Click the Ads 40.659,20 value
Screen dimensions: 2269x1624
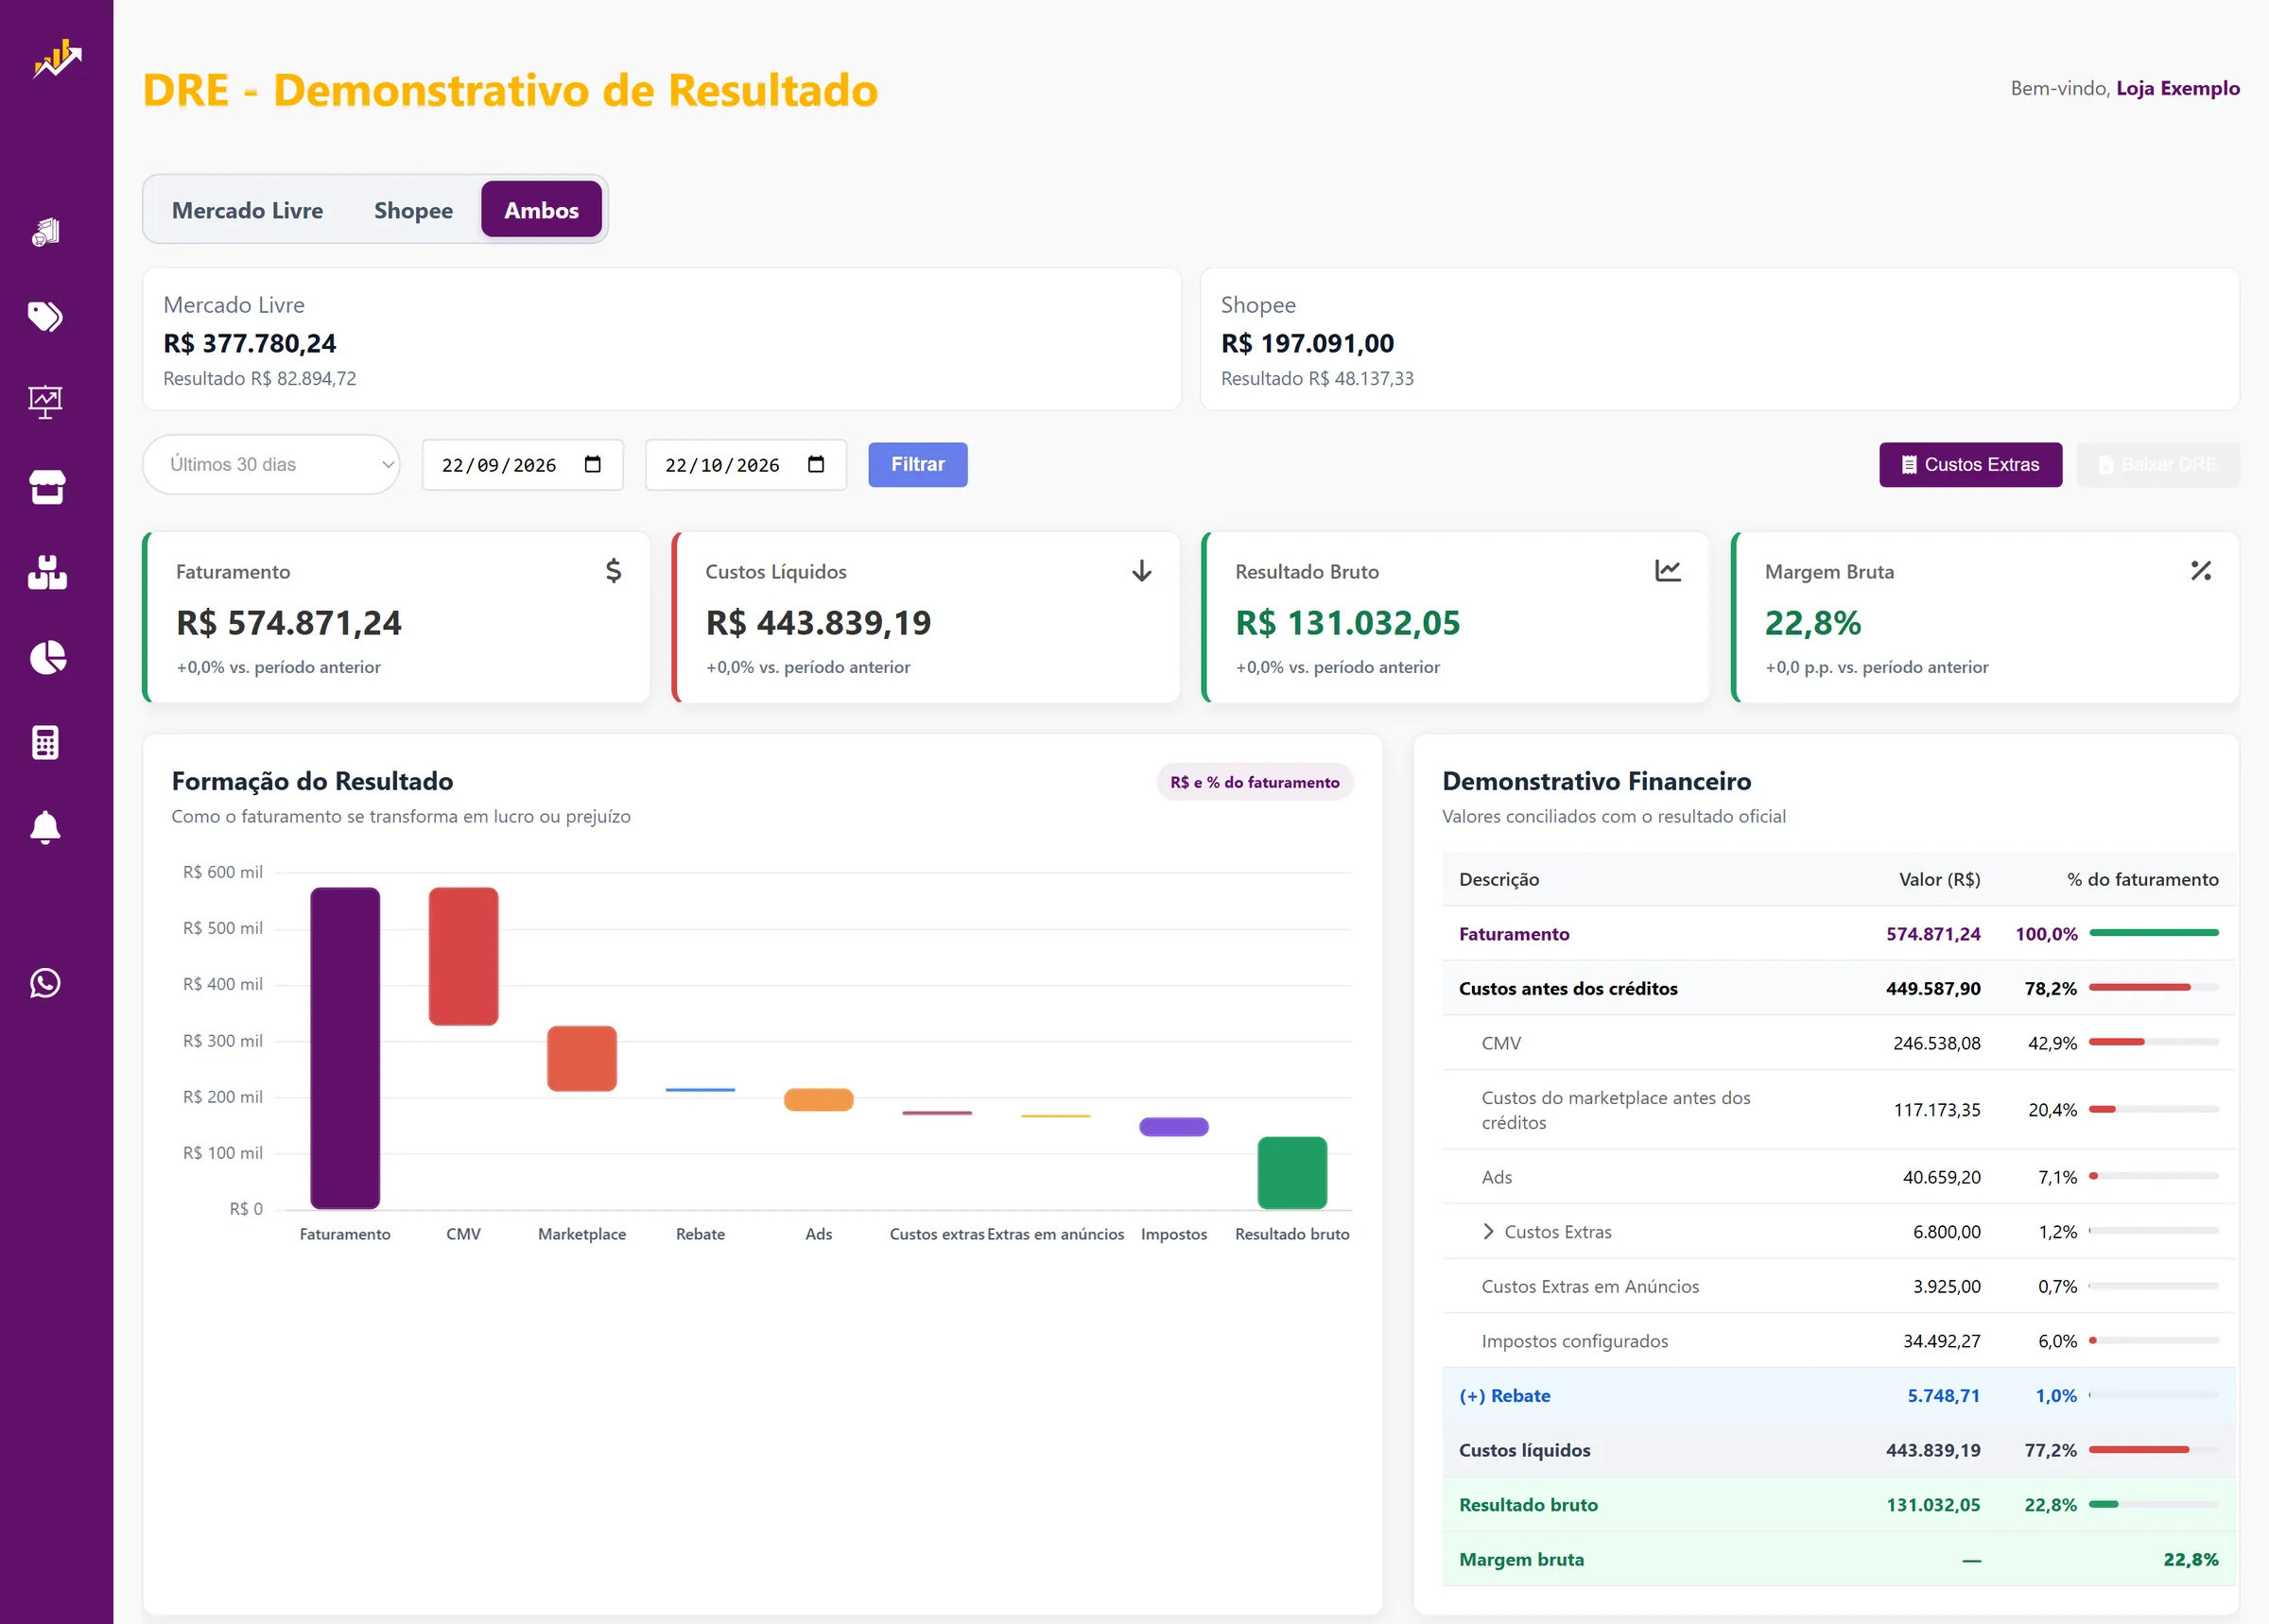point(1941,1177)
